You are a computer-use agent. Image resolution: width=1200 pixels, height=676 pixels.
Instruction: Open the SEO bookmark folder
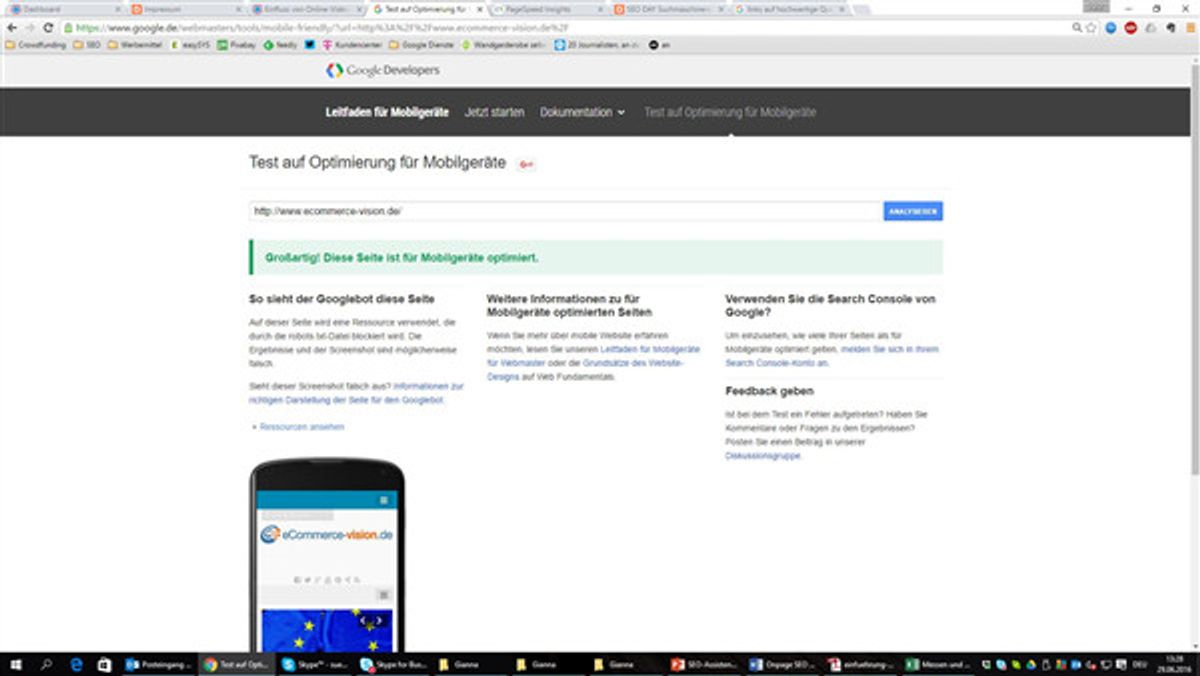coord(87,45)
